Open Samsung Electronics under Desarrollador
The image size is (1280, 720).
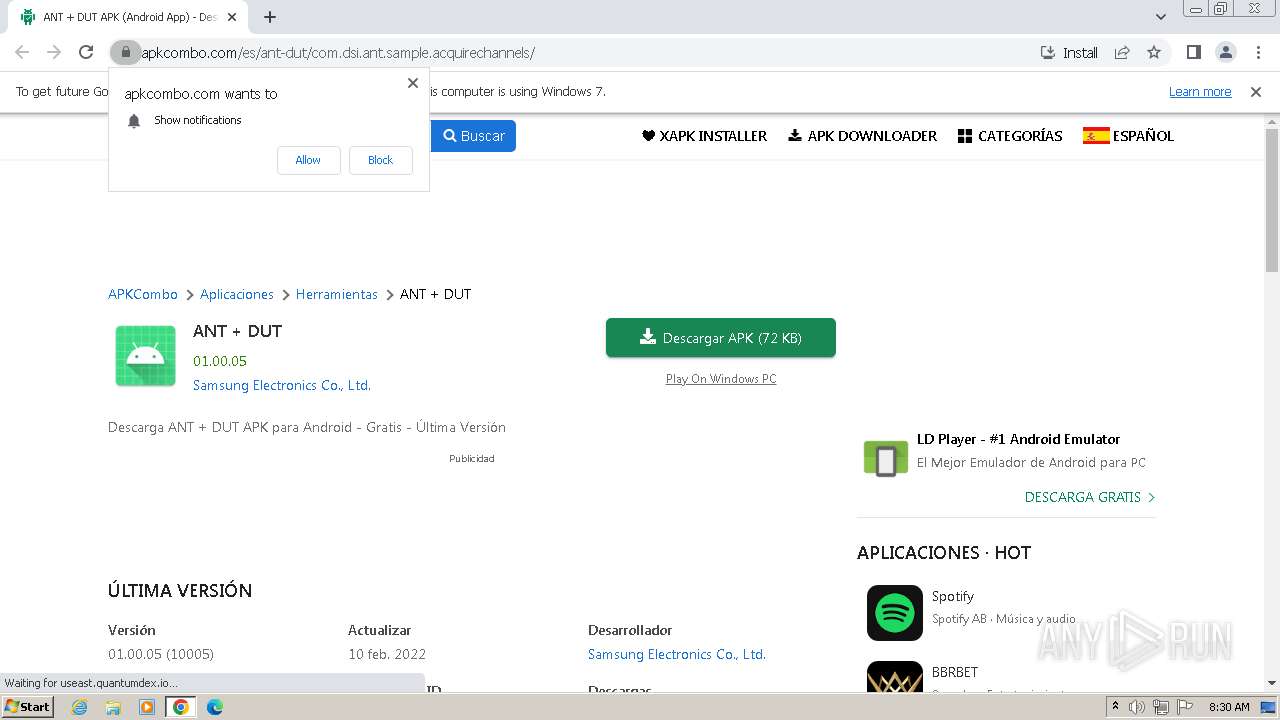click(677, 654)
